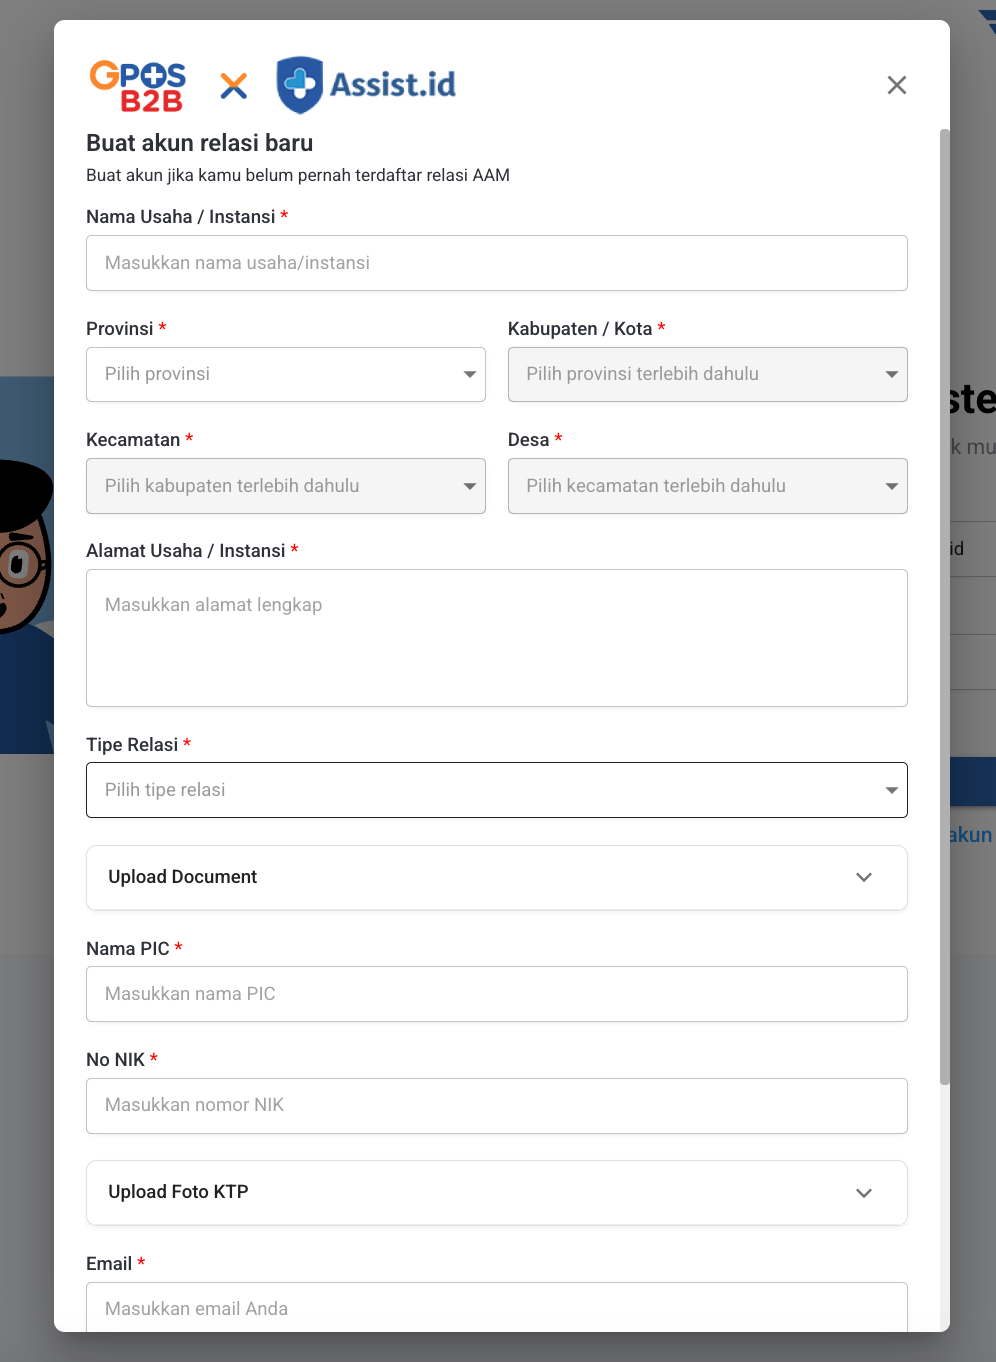Enter the No NIK input field
The width and height of the screenshot is (996, 1362).
tap(496, 1105)
